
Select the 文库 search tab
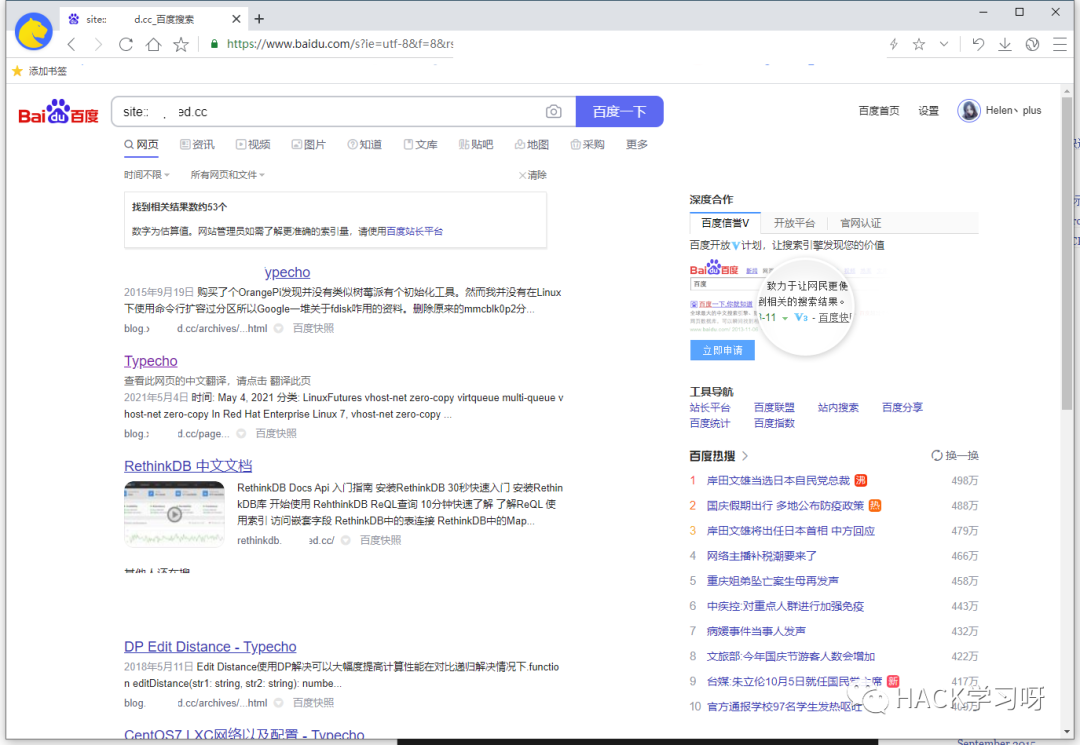point(420,145)
